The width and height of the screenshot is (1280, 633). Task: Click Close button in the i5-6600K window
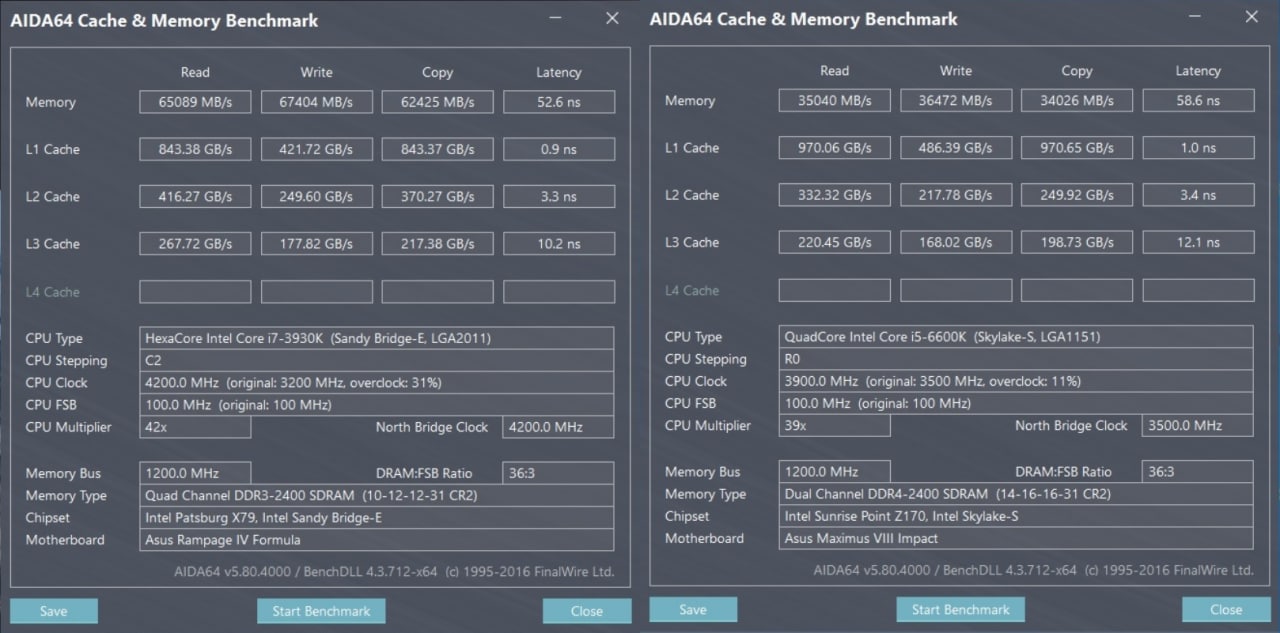[x=1226, y=609]
